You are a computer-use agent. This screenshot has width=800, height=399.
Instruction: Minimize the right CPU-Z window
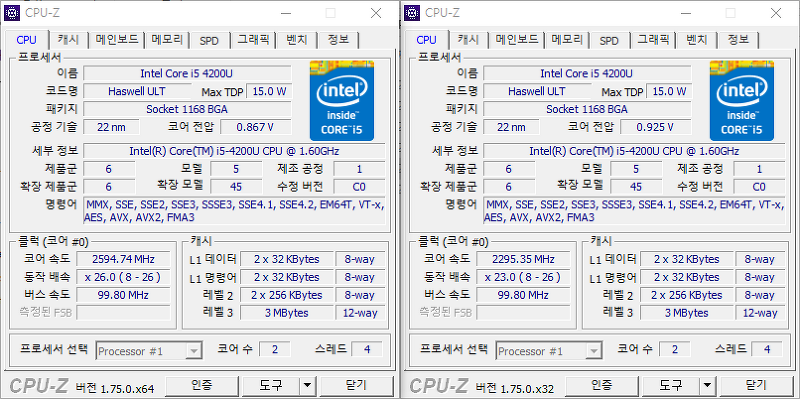pos(686,13)
